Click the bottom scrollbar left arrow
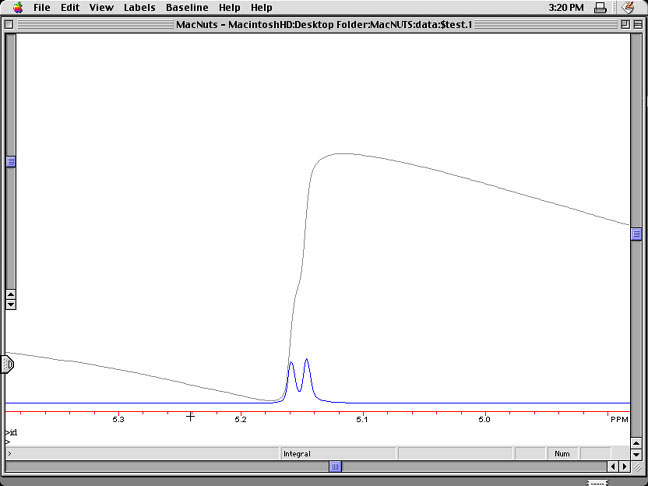 pyautogui.click(x=612, y=466)
